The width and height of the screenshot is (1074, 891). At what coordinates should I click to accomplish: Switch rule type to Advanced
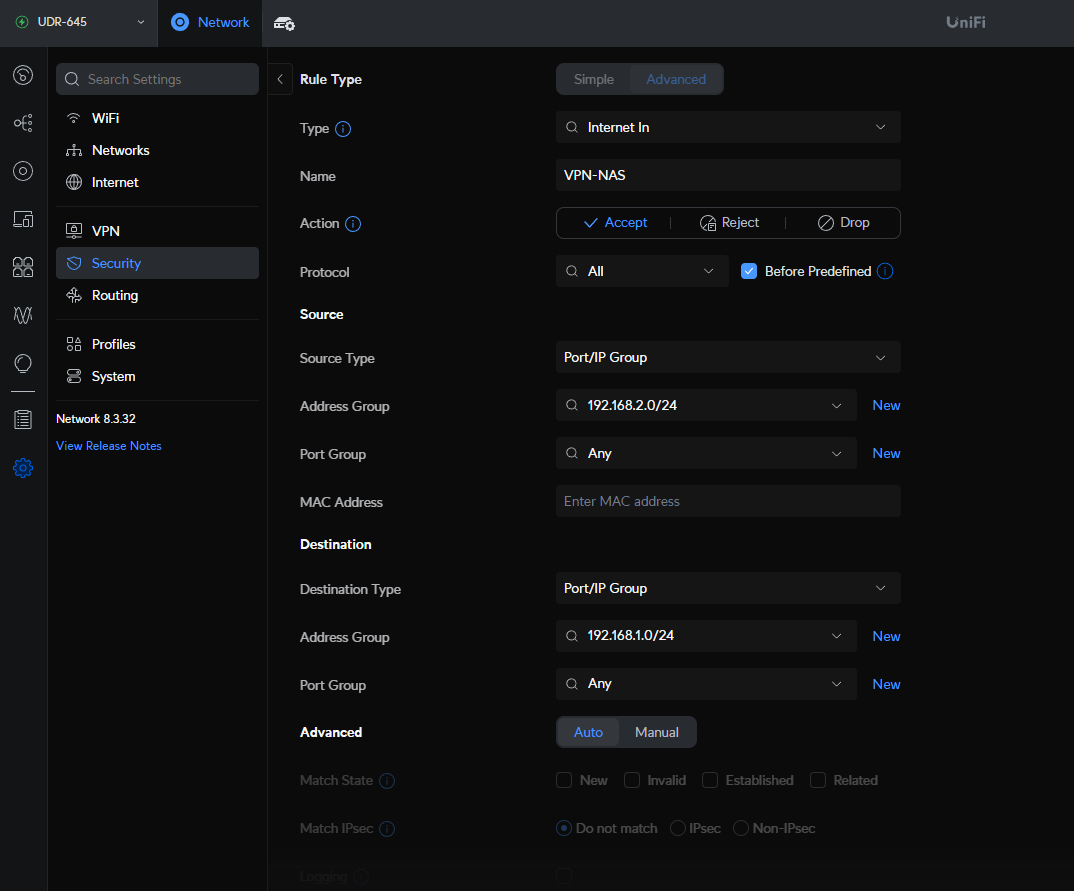point(676,79)
